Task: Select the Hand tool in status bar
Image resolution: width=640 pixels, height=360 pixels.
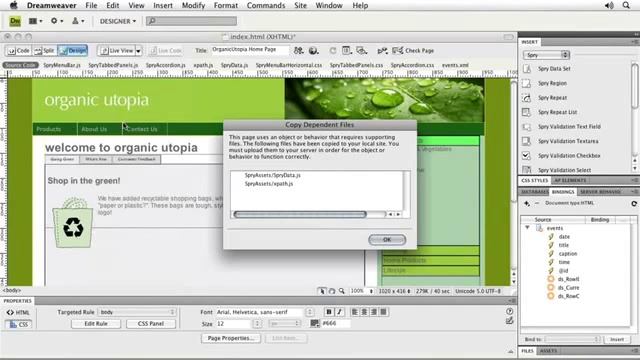Action: pyautogui.click(x=332, y=291)
